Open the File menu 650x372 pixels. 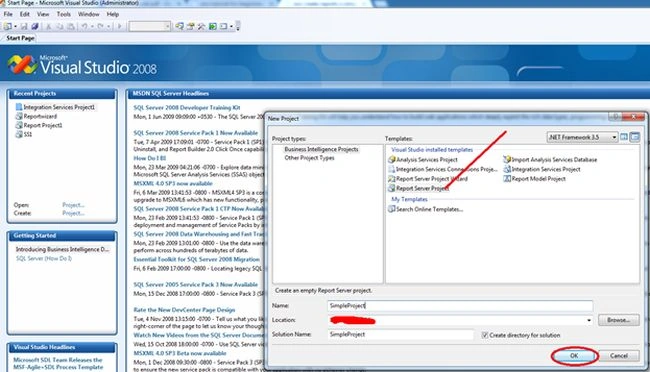pyautogui.click(x=8, y=14)
